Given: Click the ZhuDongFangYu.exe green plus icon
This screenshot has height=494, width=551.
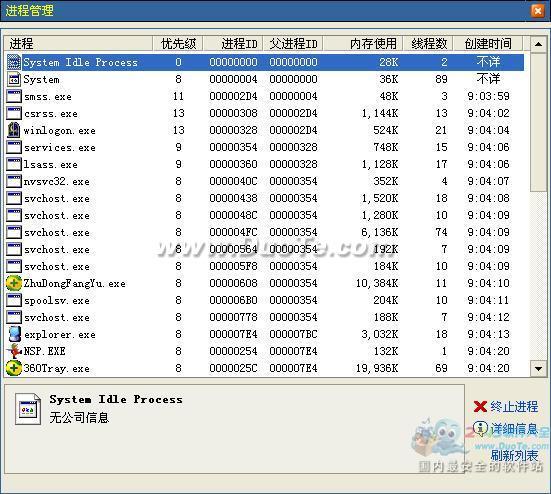Looking at the screenshot, I should 14,283.
